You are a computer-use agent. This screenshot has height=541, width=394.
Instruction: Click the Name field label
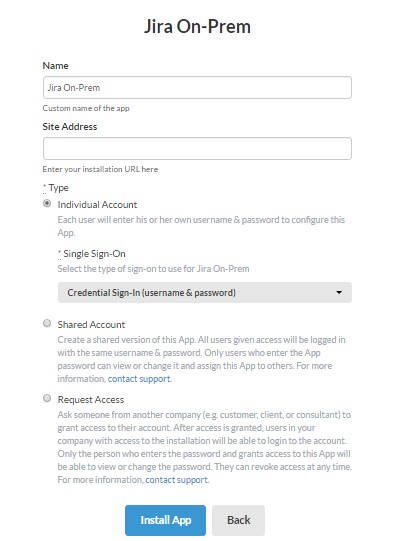pos(56,66)
